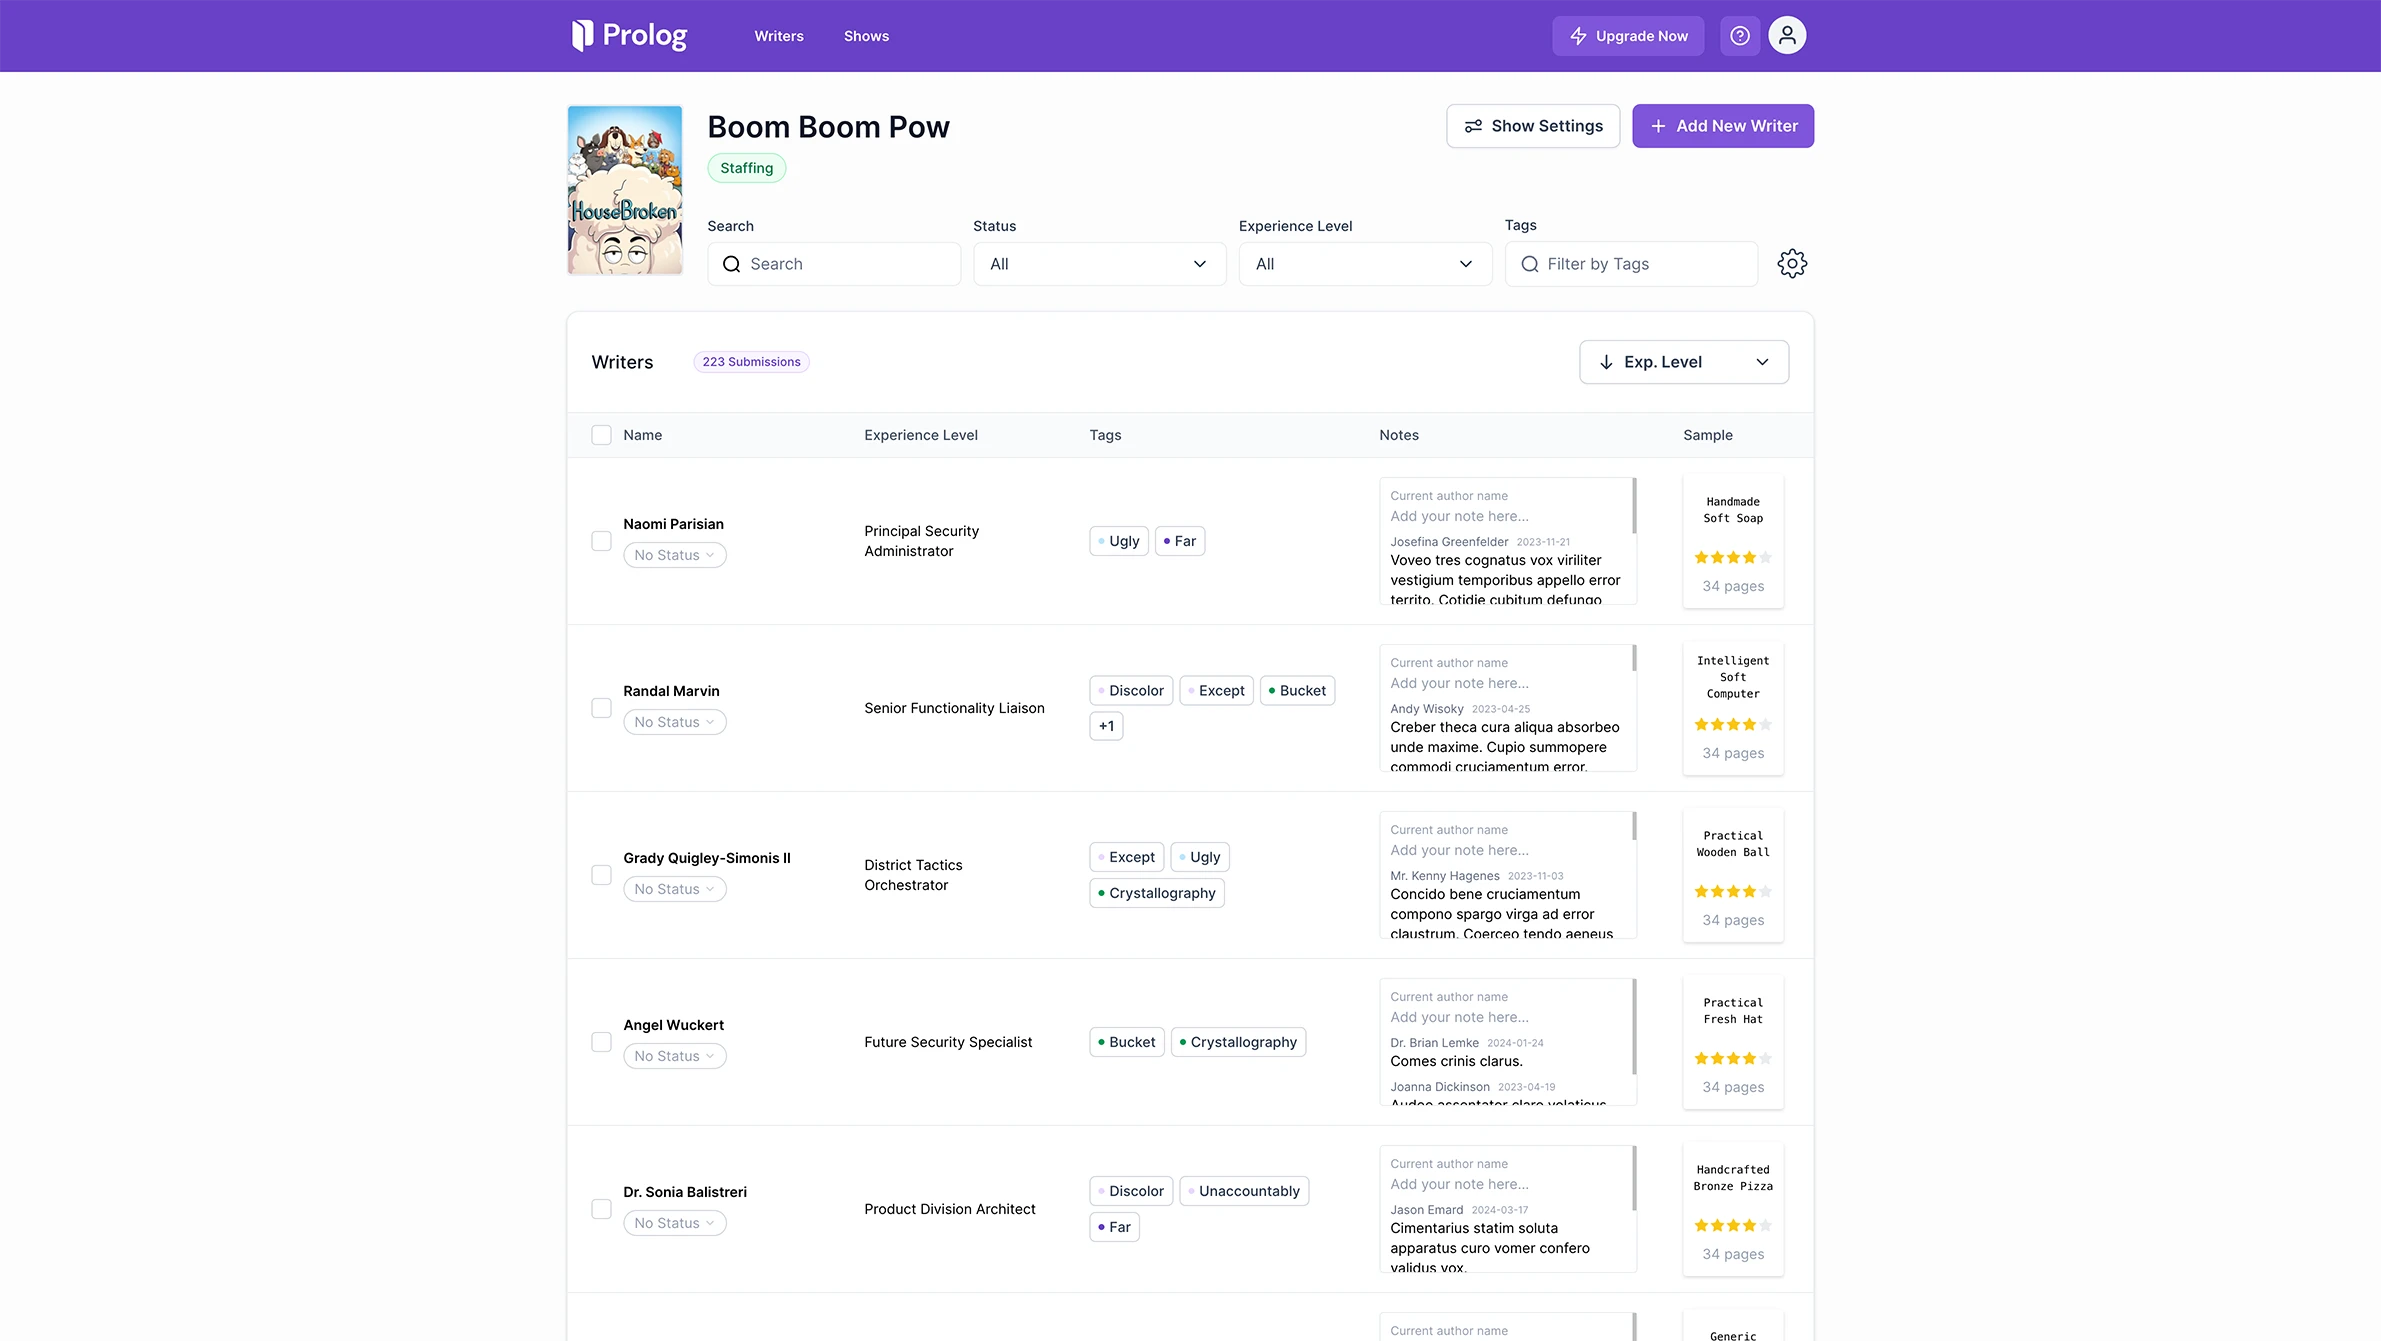Open the Practical Fresh Hat sample card
Image resolution: width=2381 pixels, height=1341 pixels.
pos(1733,1042)
